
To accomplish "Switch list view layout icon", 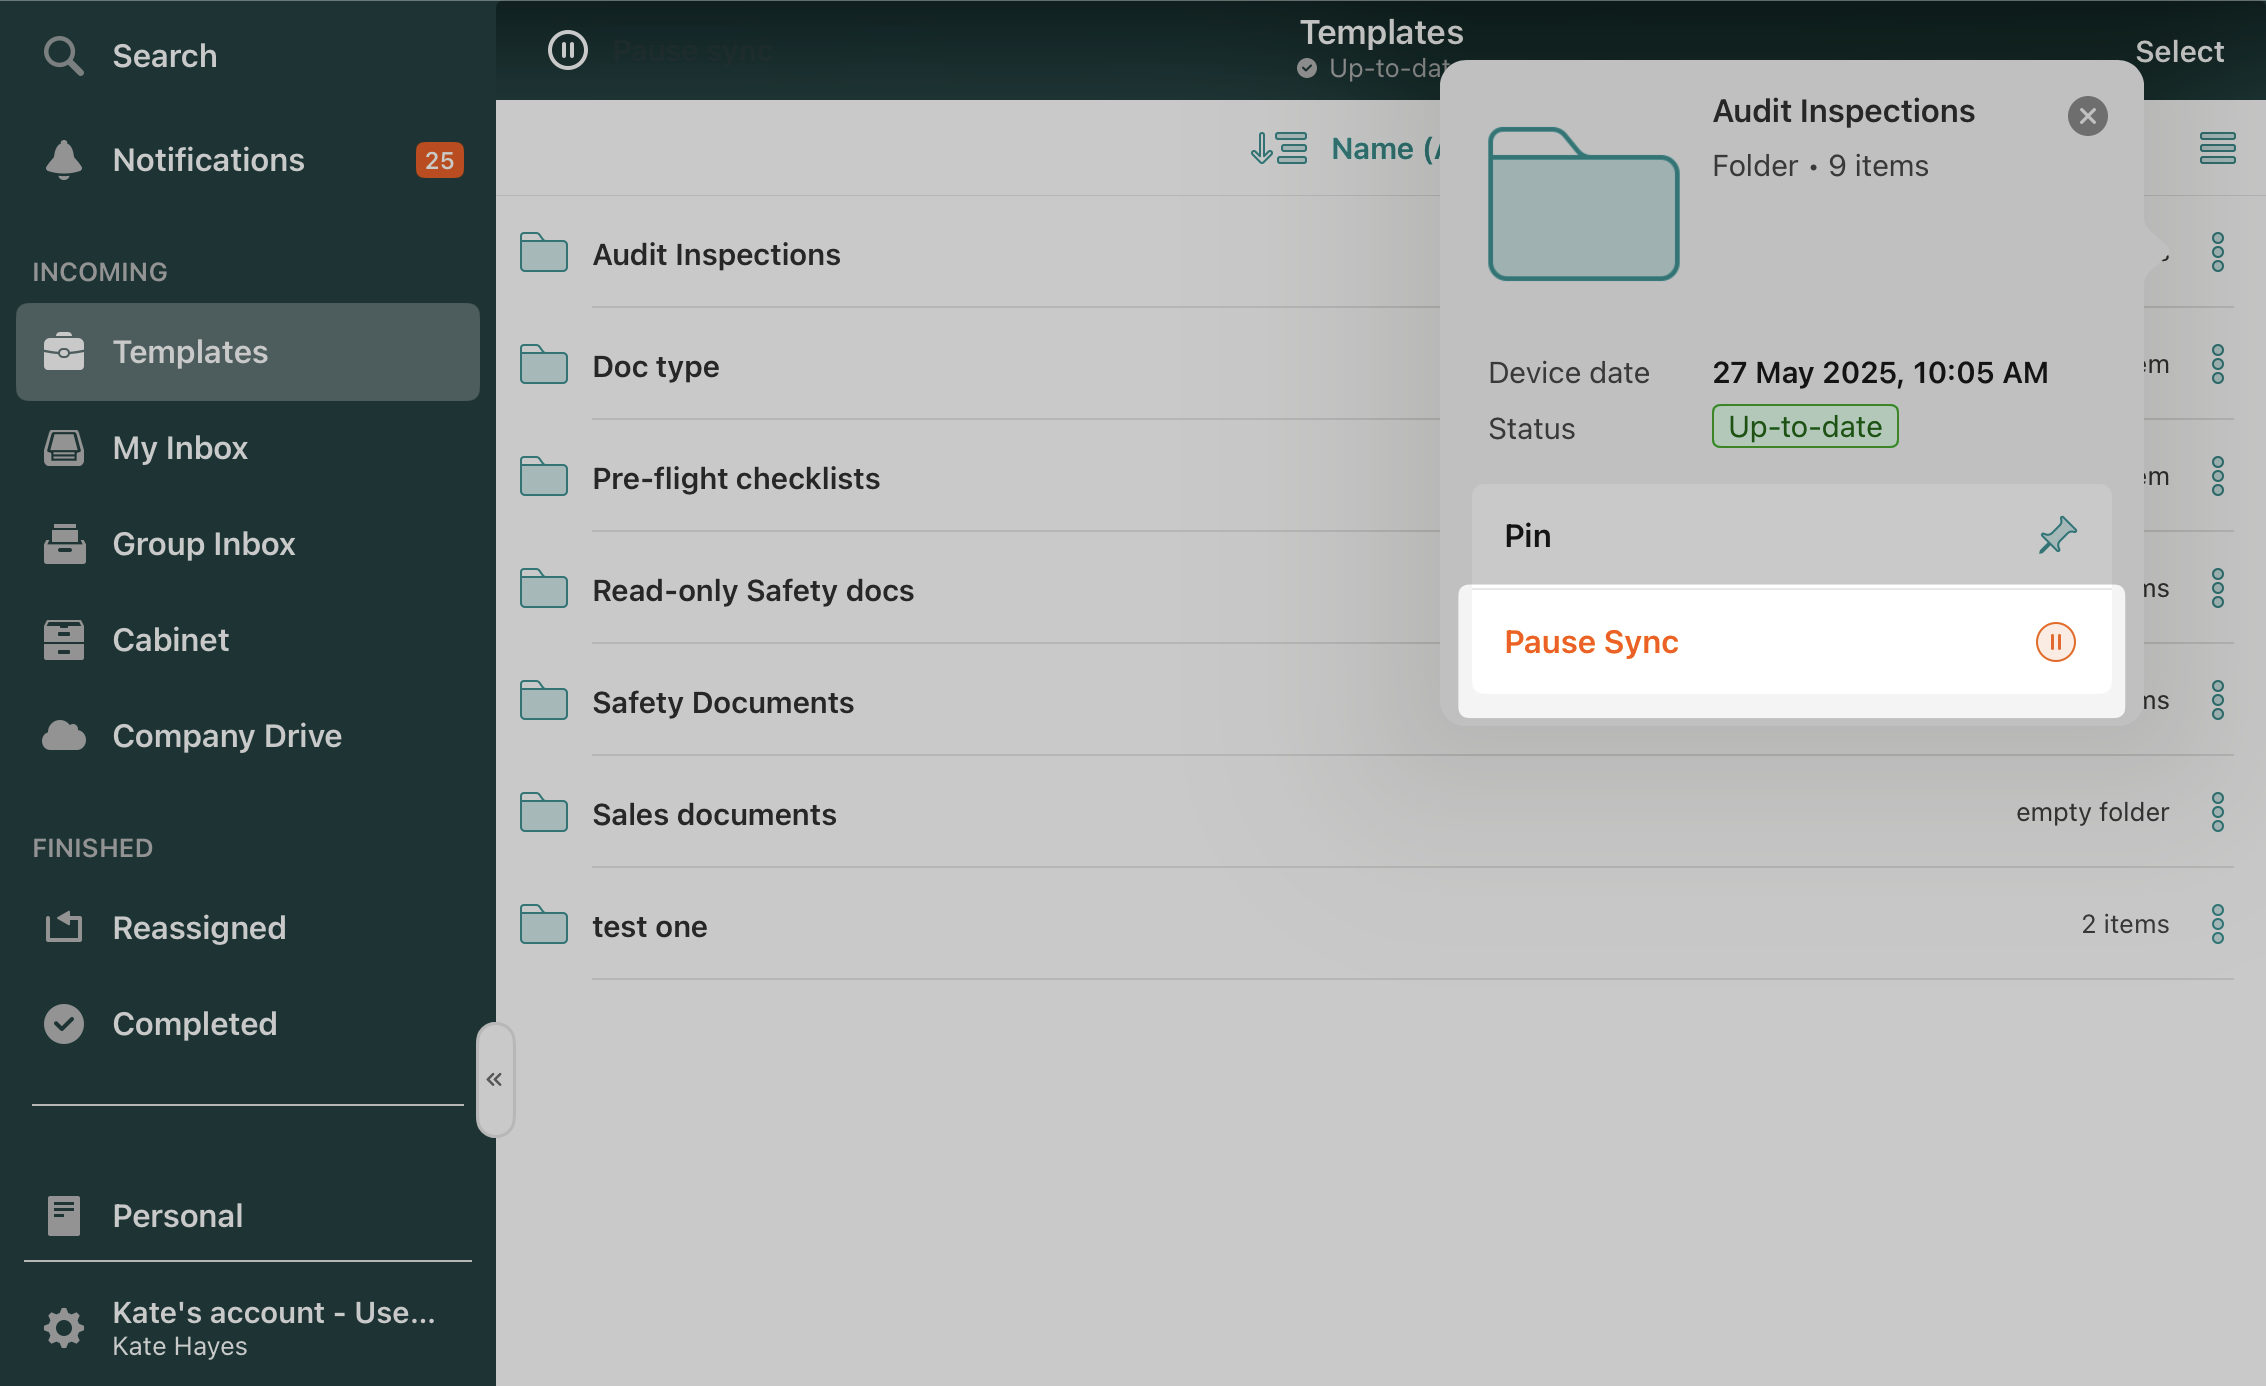I will click(2217, 148).
